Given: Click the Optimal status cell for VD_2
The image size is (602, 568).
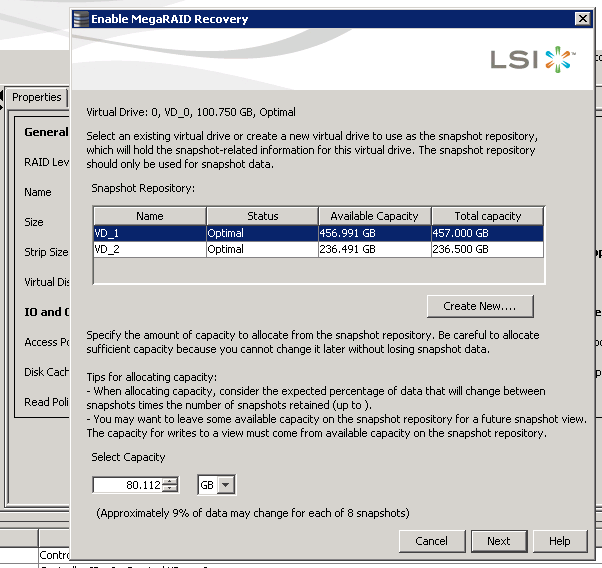Looking at the screenshot, I should tap(262, 249).
